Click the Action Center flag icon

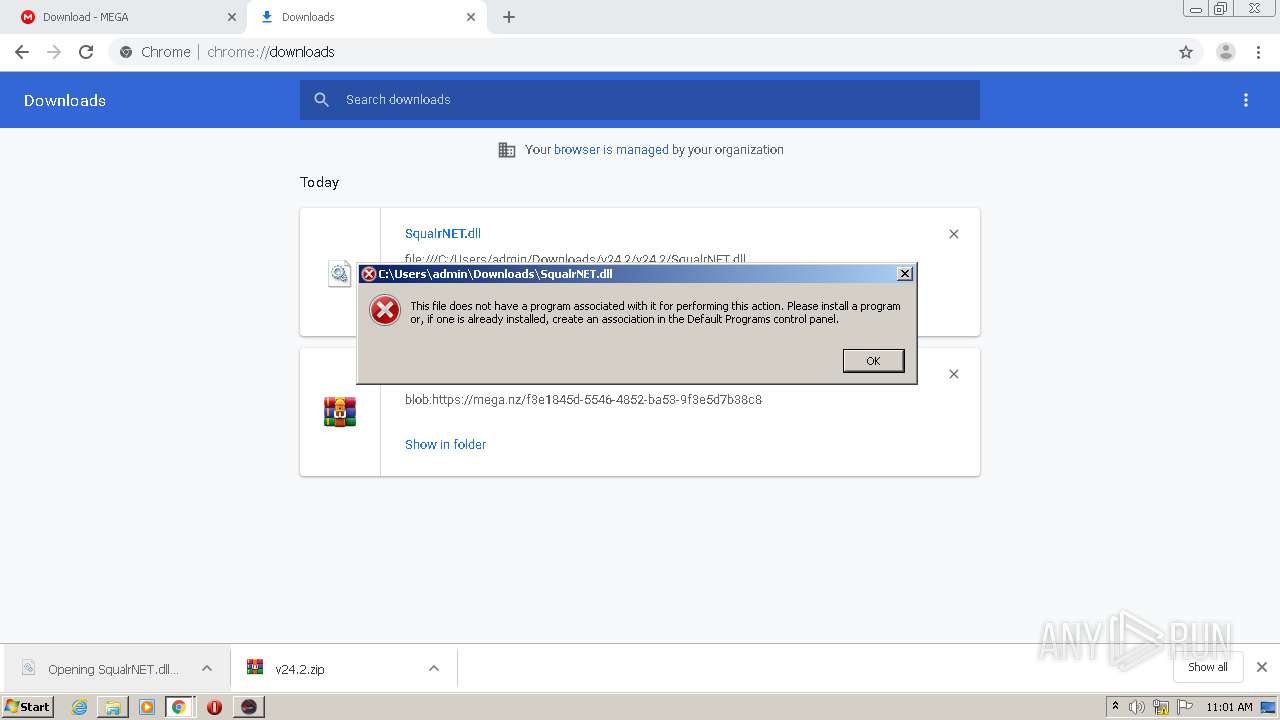tap(1185, 707)
